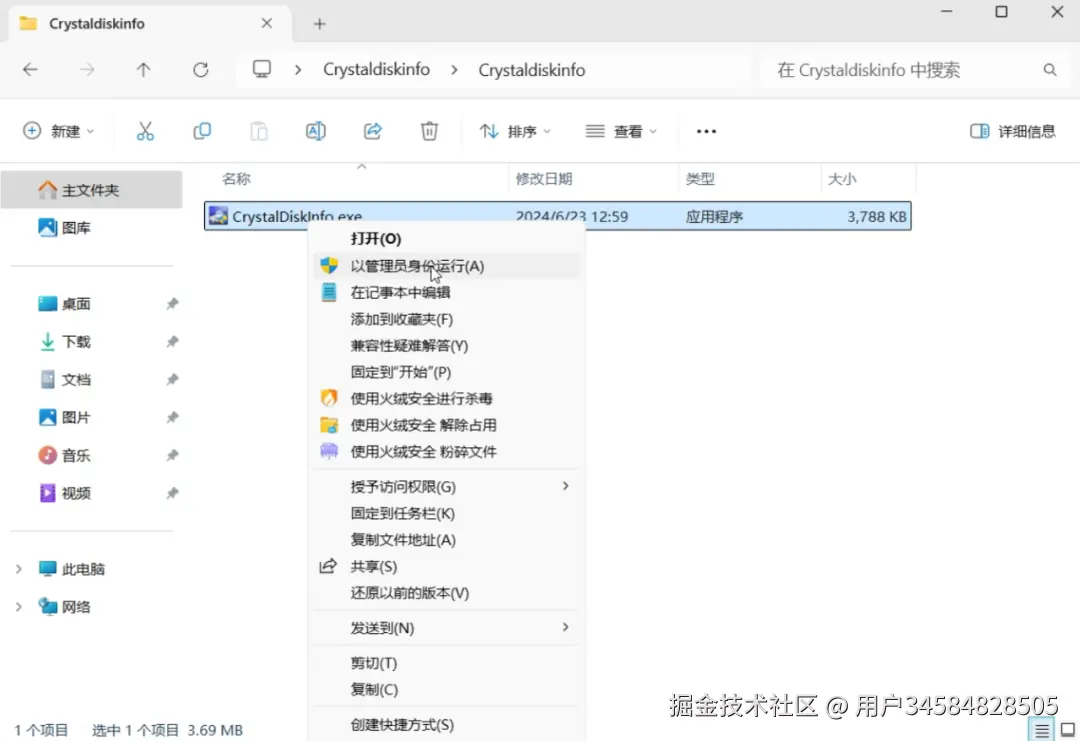Viewport: 1080px width, 741px height.
Task: Click the PC monitor icon in address bar
Action: [x=262, y=69]
